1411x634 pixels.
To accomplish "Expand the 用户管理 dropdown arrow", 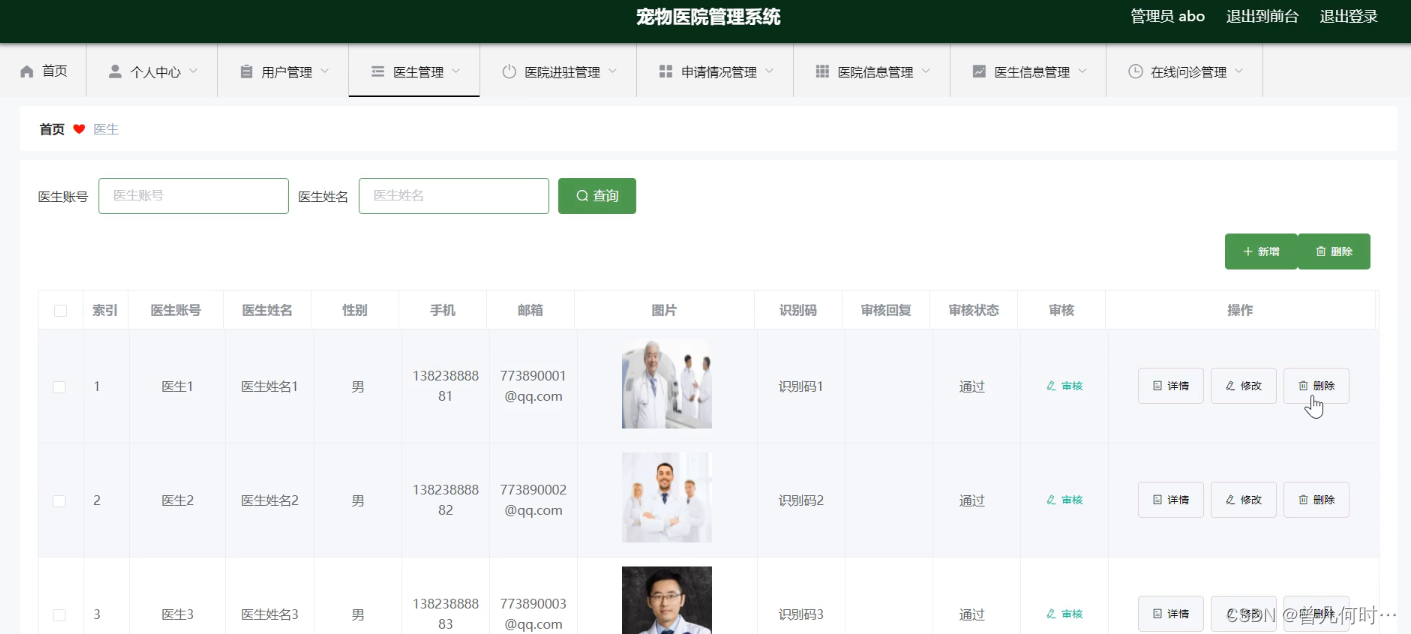I will coord(325,71).
